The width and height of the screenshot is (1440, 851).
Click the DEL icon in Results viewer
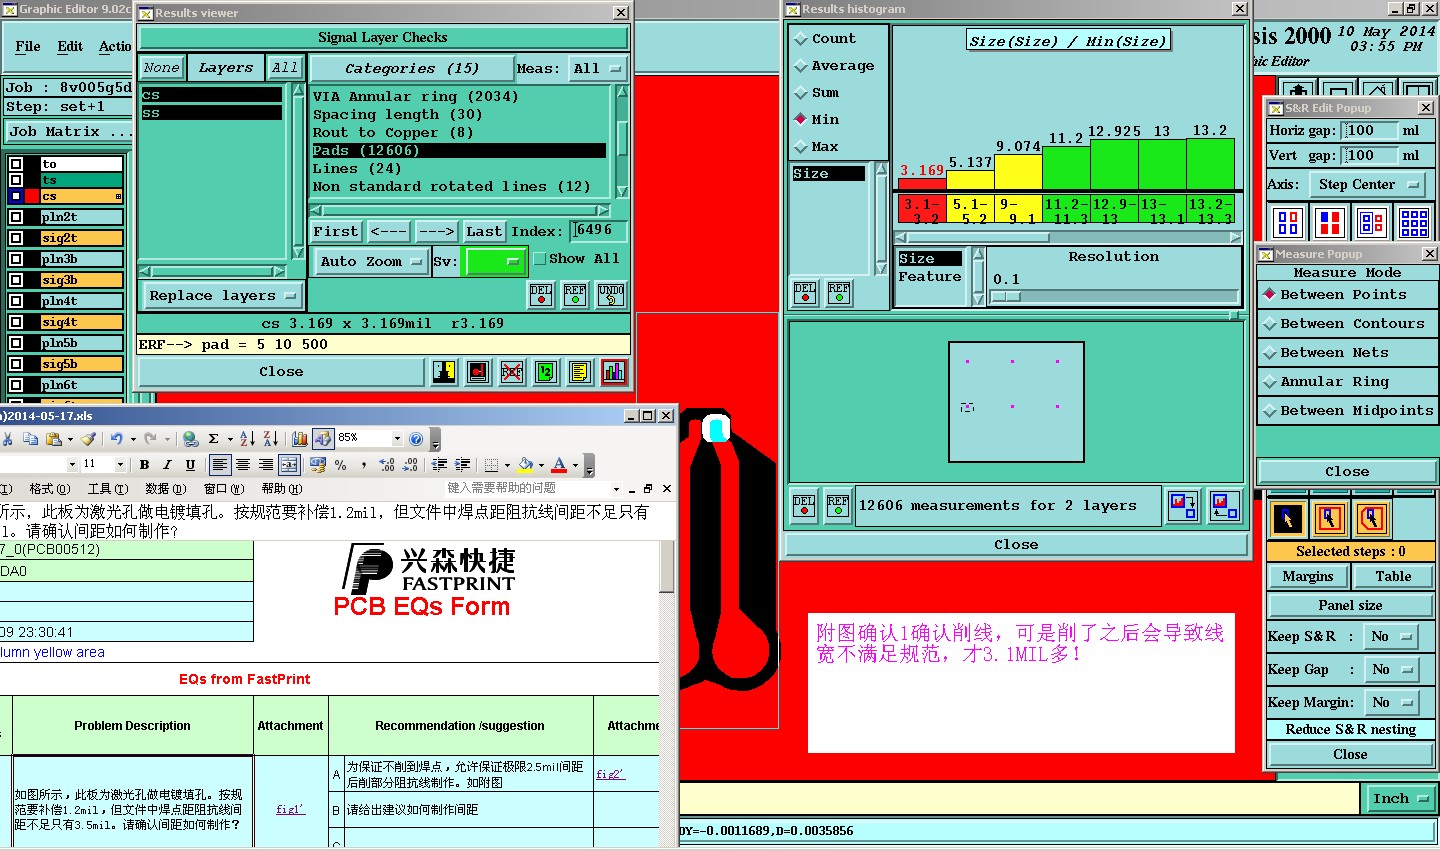click(x=541, y=295)
